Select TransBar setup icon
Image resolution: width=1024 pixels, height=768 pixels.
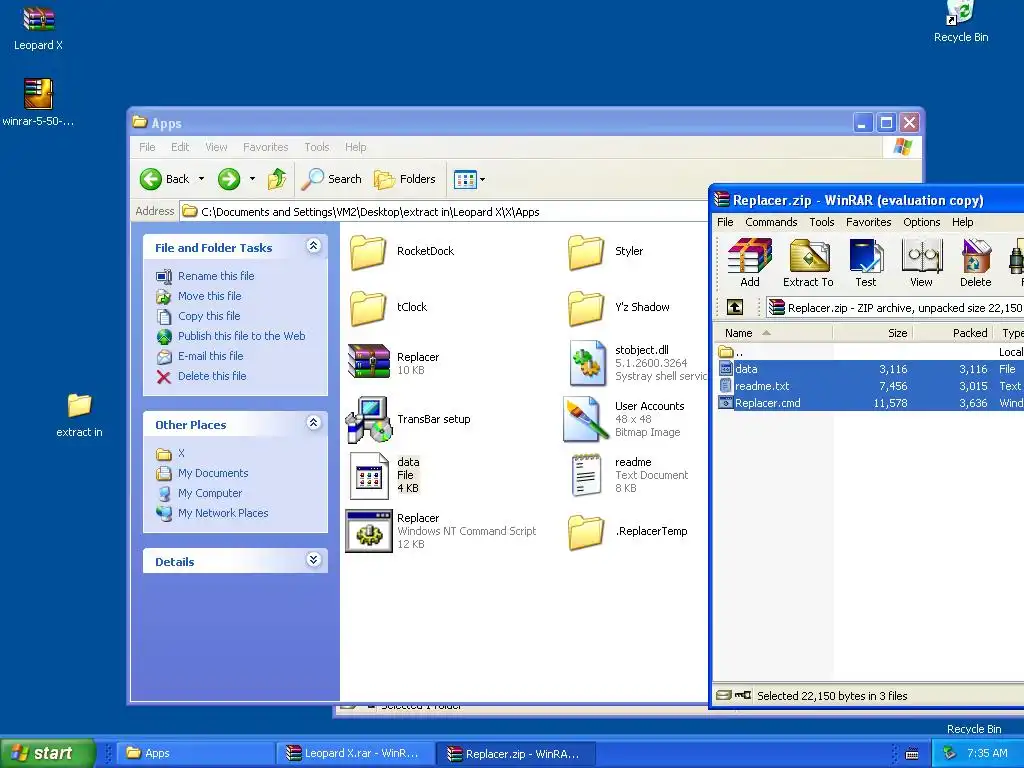[408, 419]
